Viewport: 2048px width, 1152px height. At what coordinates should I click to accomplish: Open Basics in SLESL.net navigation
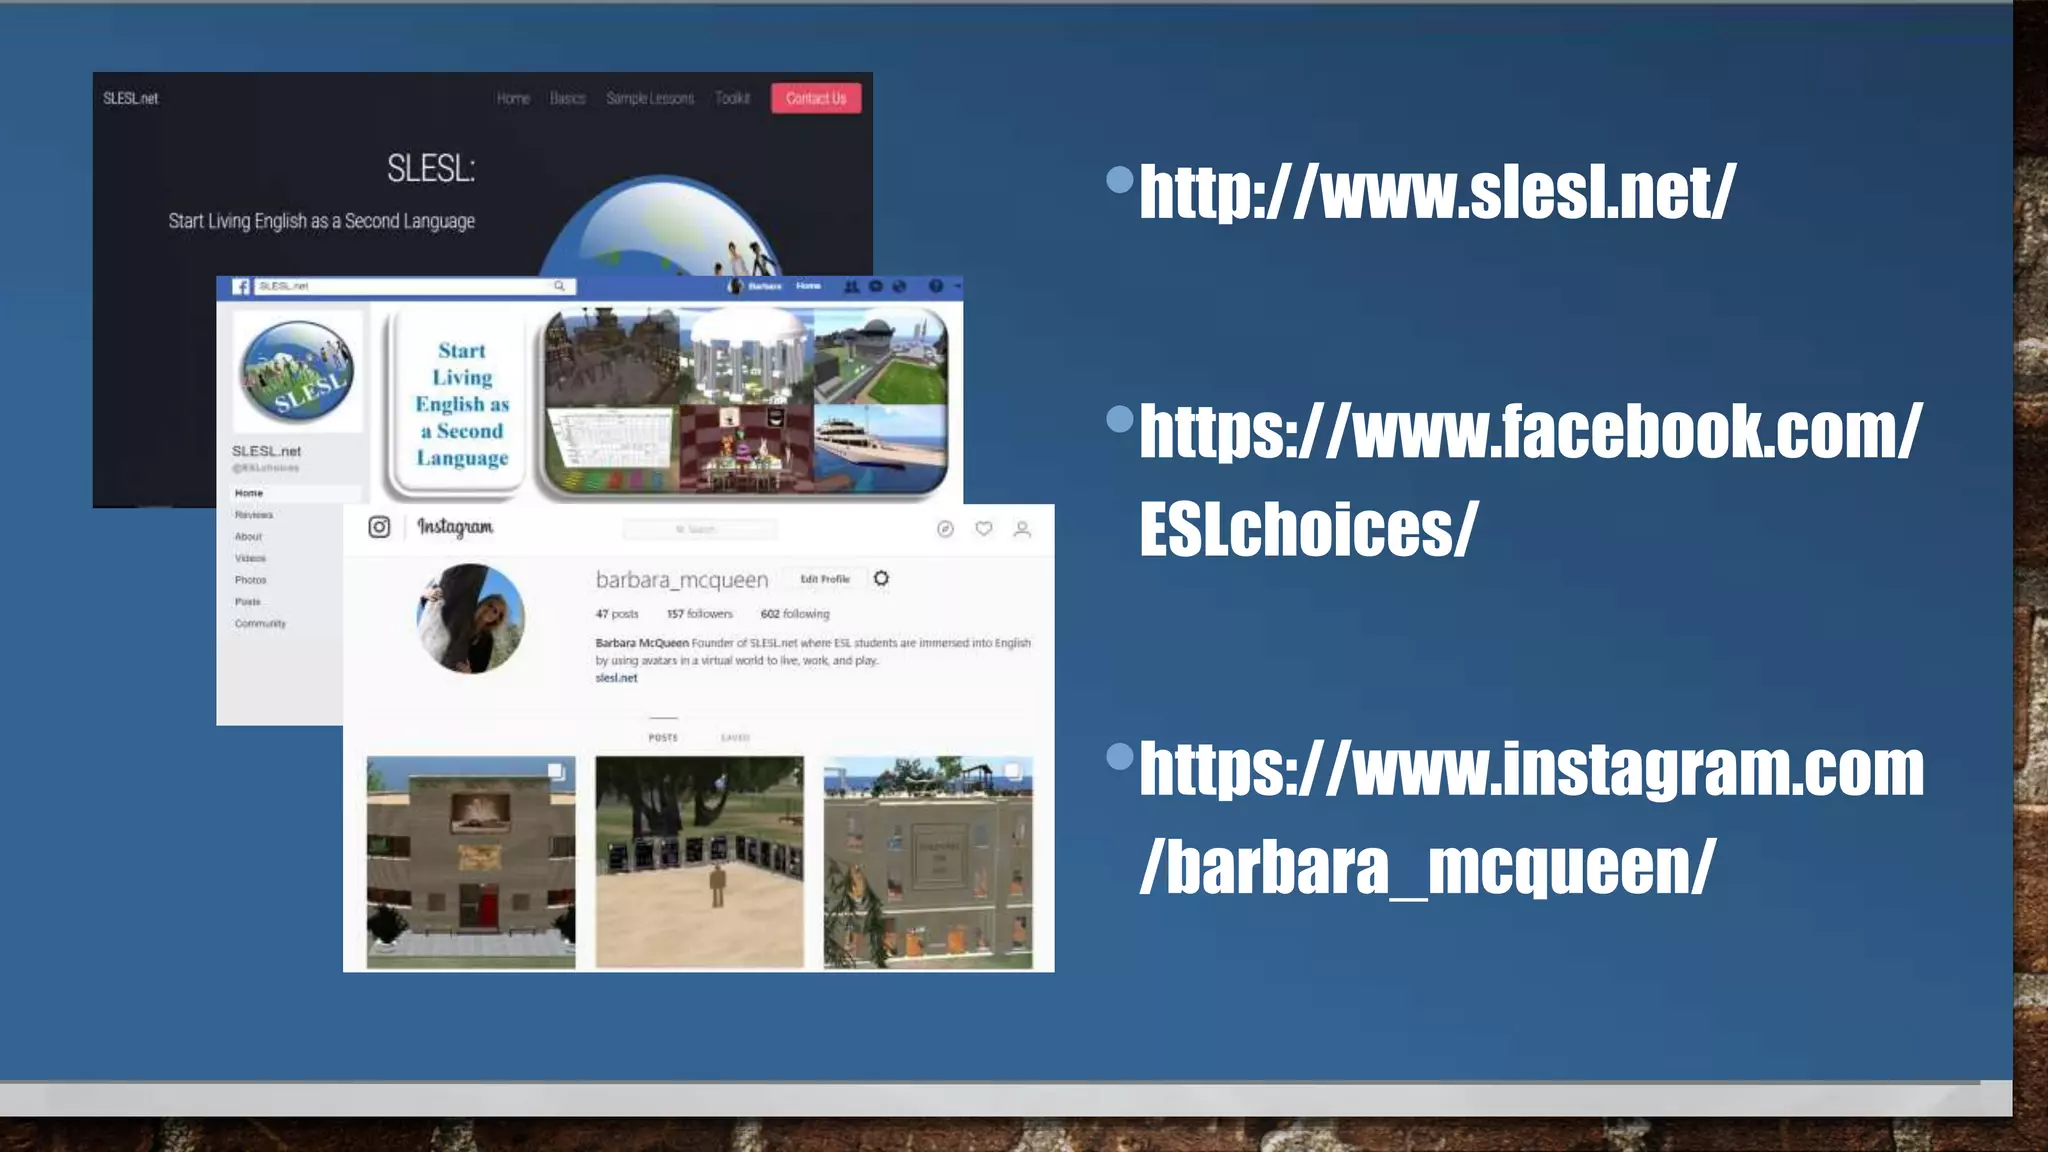[x=568, y=98]
